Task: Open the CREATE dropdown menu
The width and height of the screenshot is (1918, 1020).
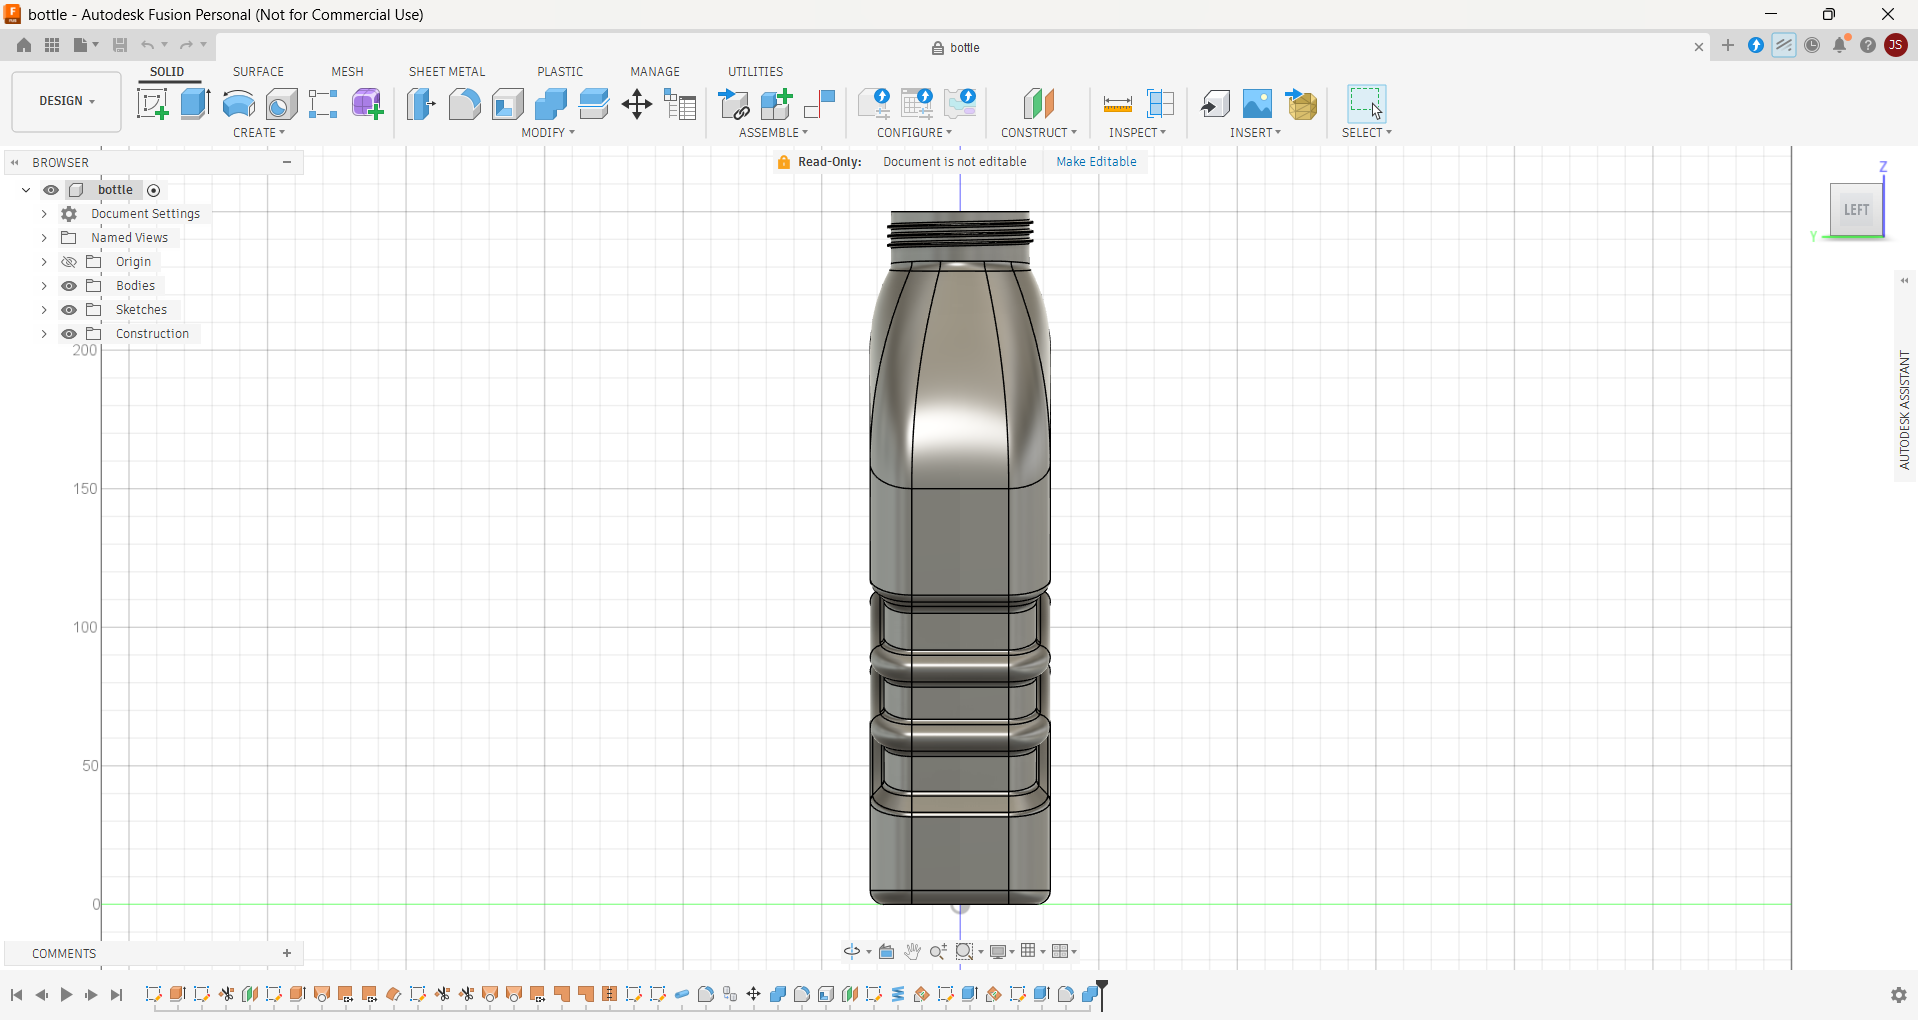Action: click(259, 133)
